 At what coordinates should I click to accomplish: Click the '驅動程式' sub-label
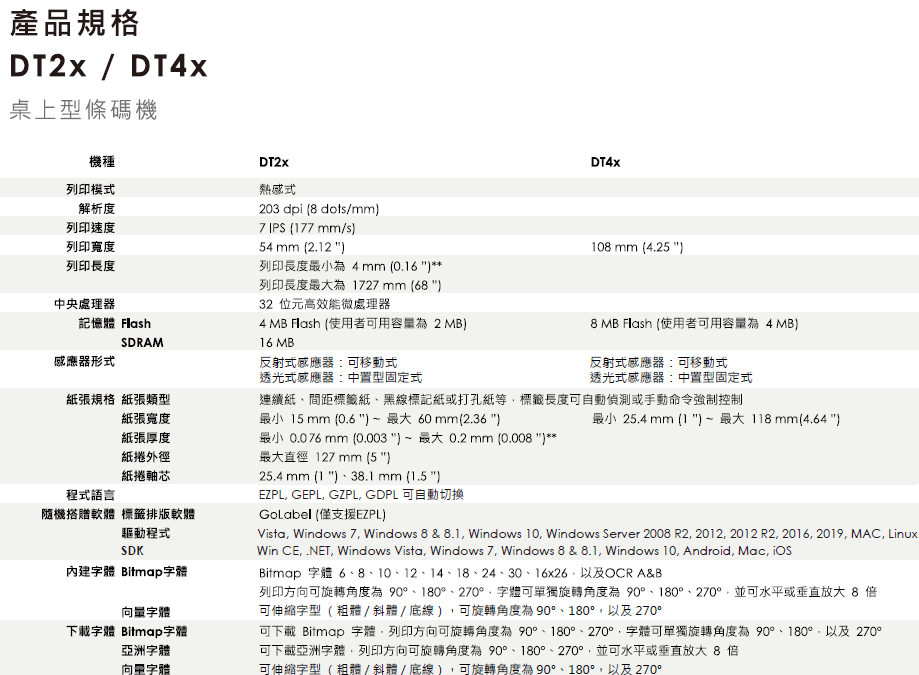pyautogui.click(x=146, y=534)
